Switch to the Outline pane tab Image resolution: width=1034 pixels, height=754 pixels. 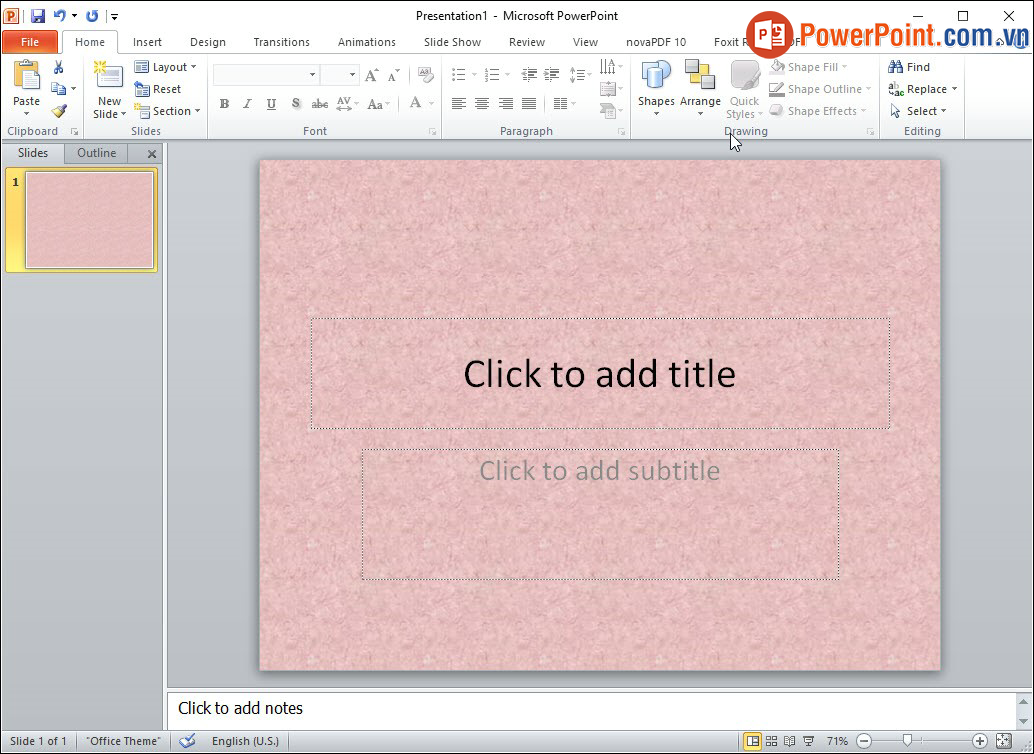coord(97,153)
